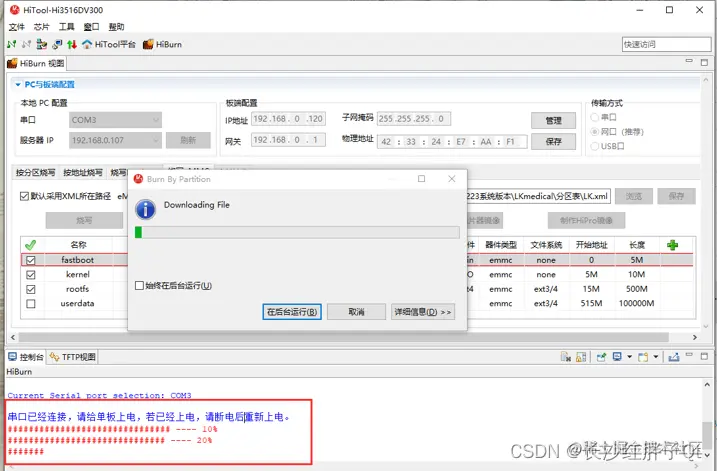This screenshot has width=717, height=471.
Task: Enable the userdata partition checkbox
Action: pos(31,304)
